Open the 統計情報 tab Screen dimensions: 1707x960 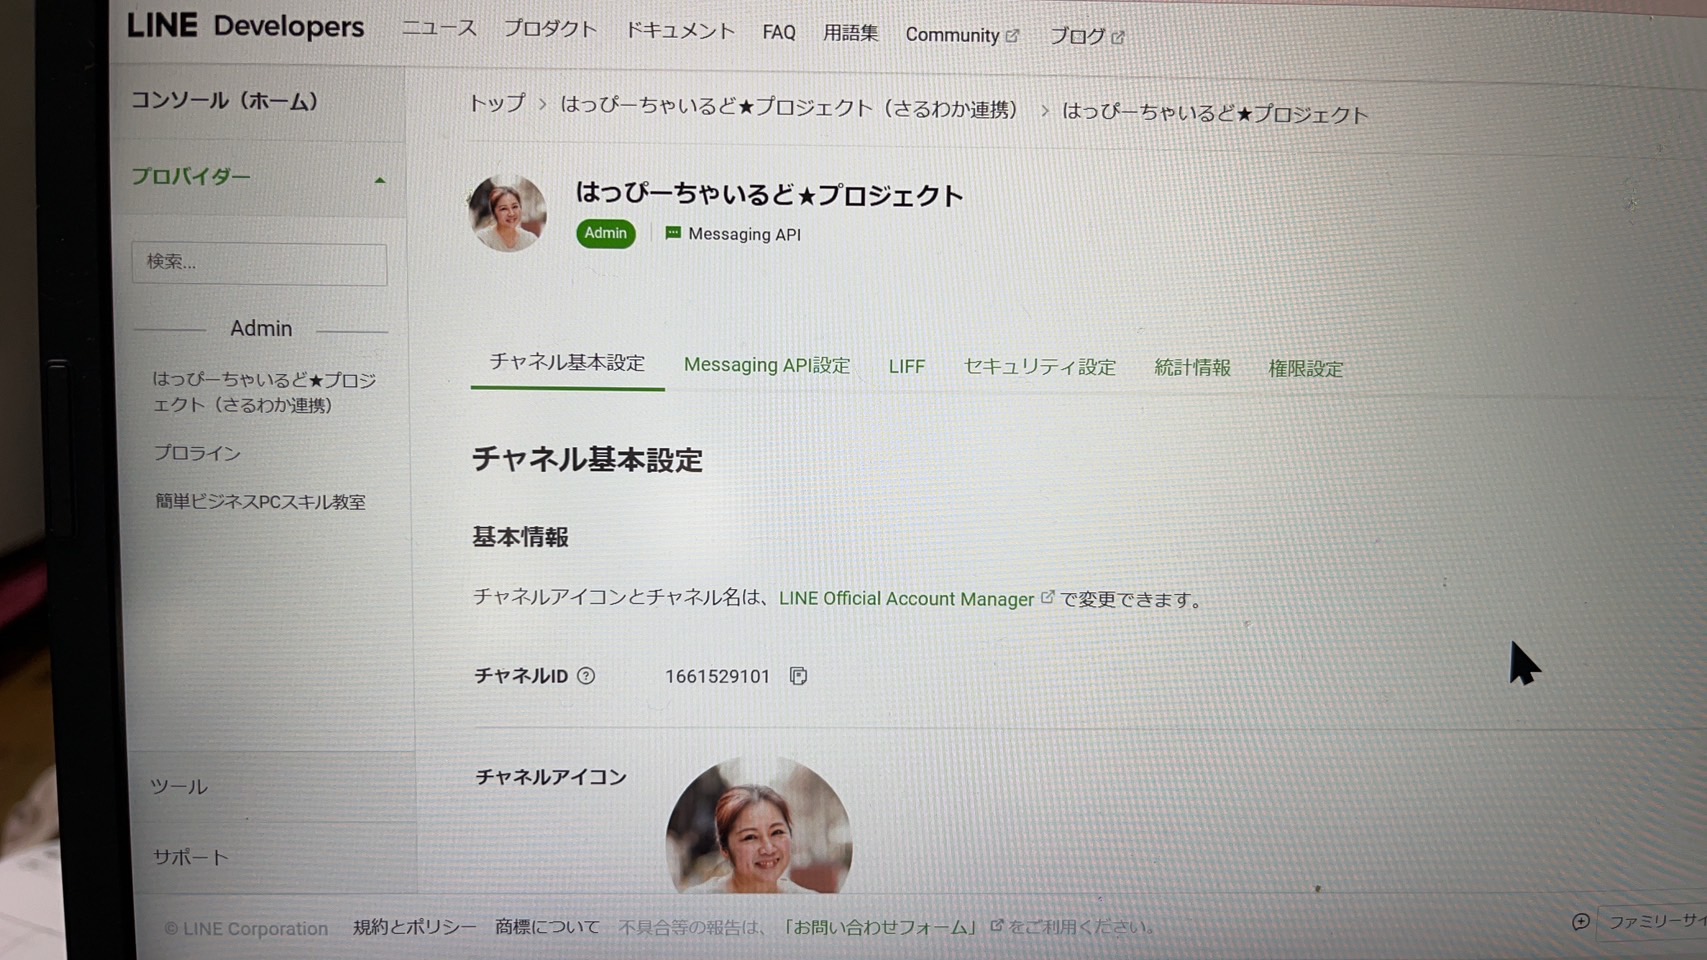tap(1192, 368)
